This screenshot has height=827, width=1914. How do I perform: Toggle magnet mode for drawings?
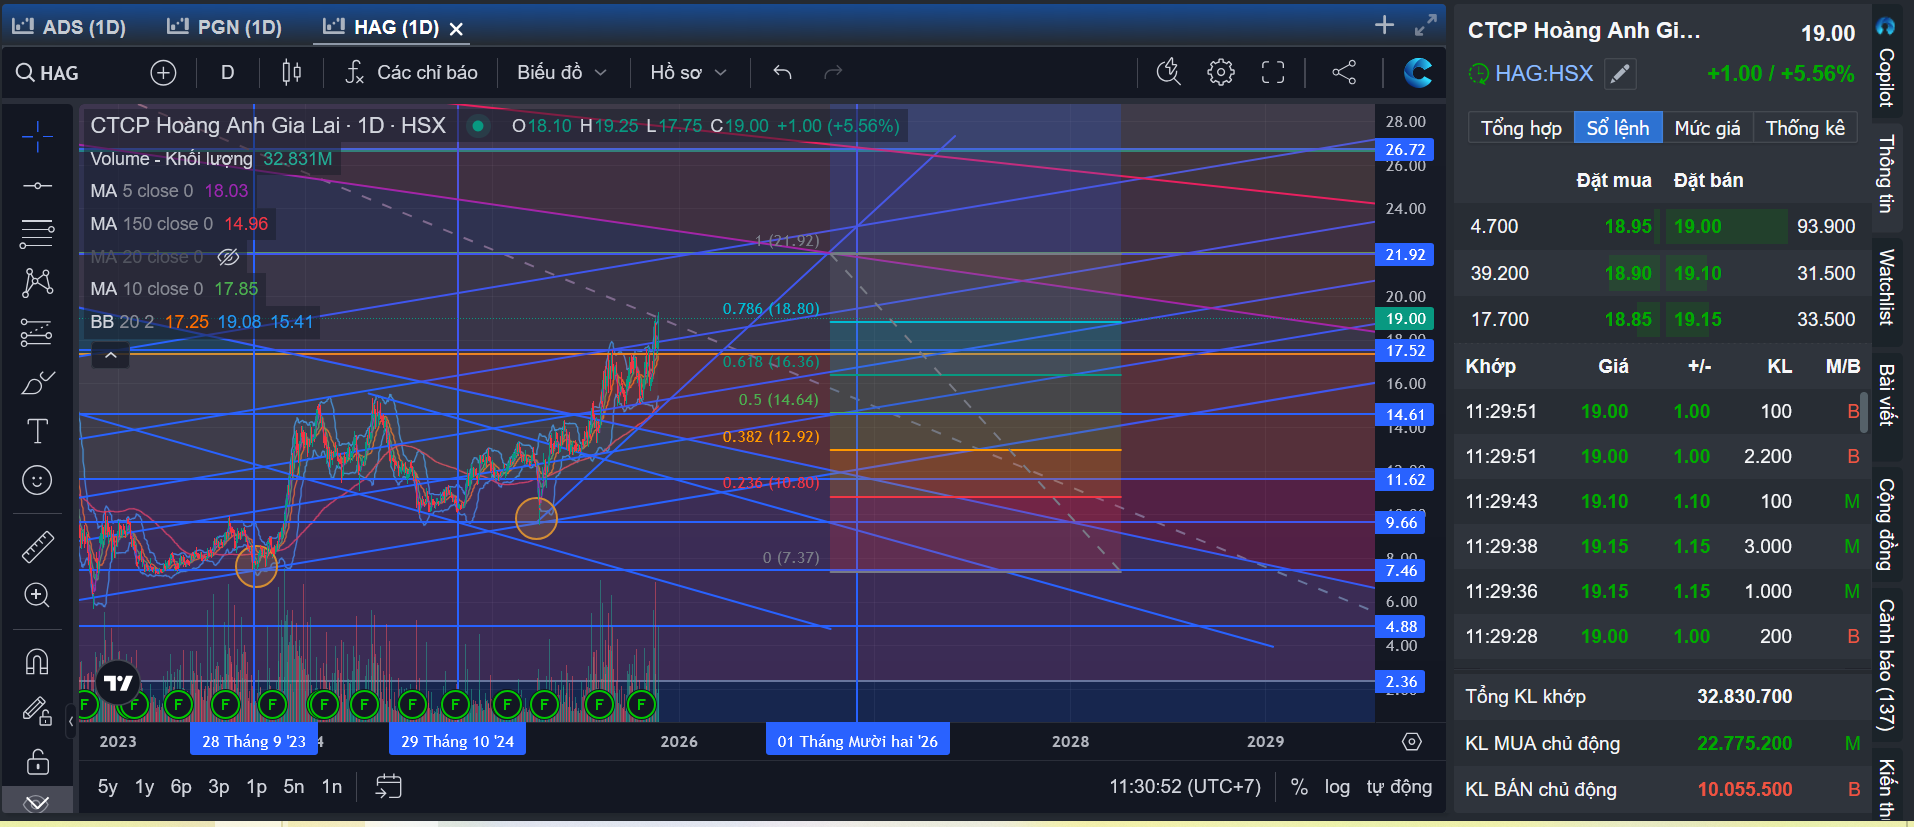pos(37,662)
